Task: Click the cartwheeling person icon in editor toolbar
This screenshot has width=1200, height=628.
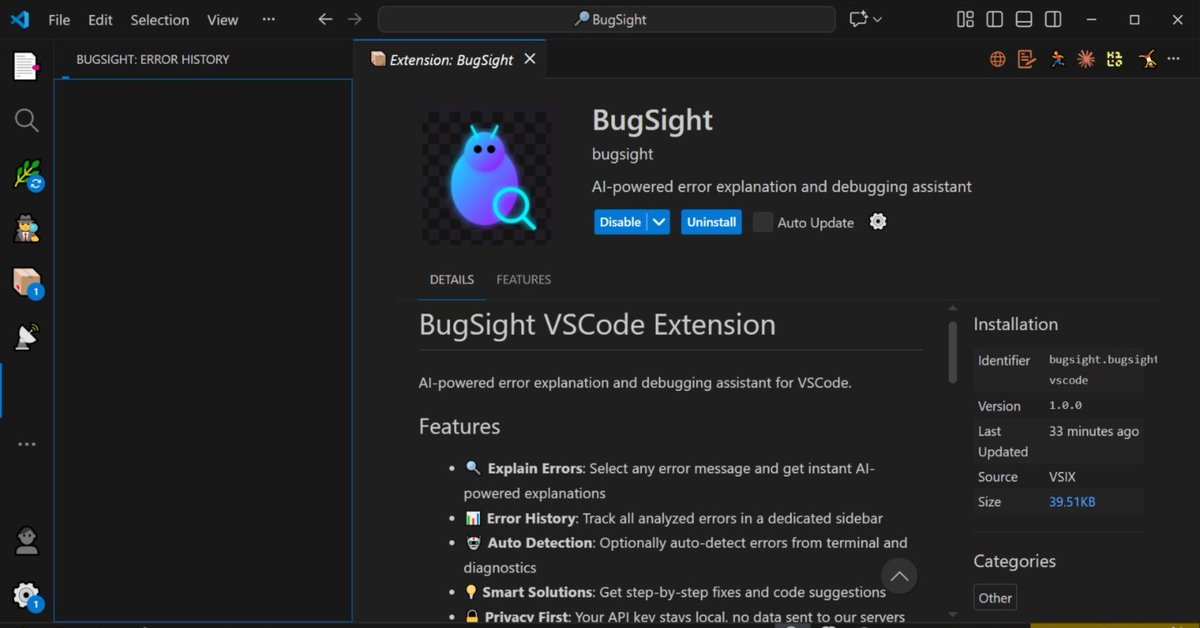Action: pyautogui.click(x=1146, y=59)
